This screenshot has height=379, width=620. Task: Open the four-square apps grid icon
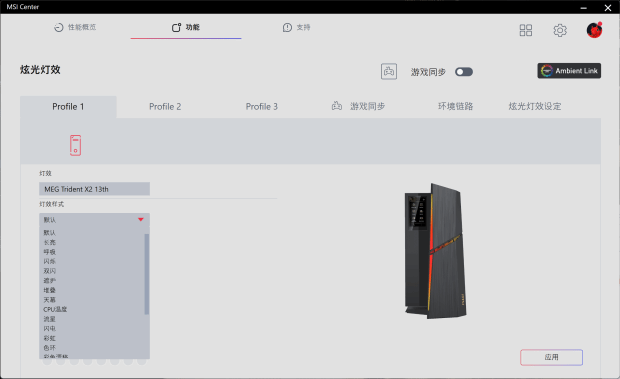[x=525, y=30]
